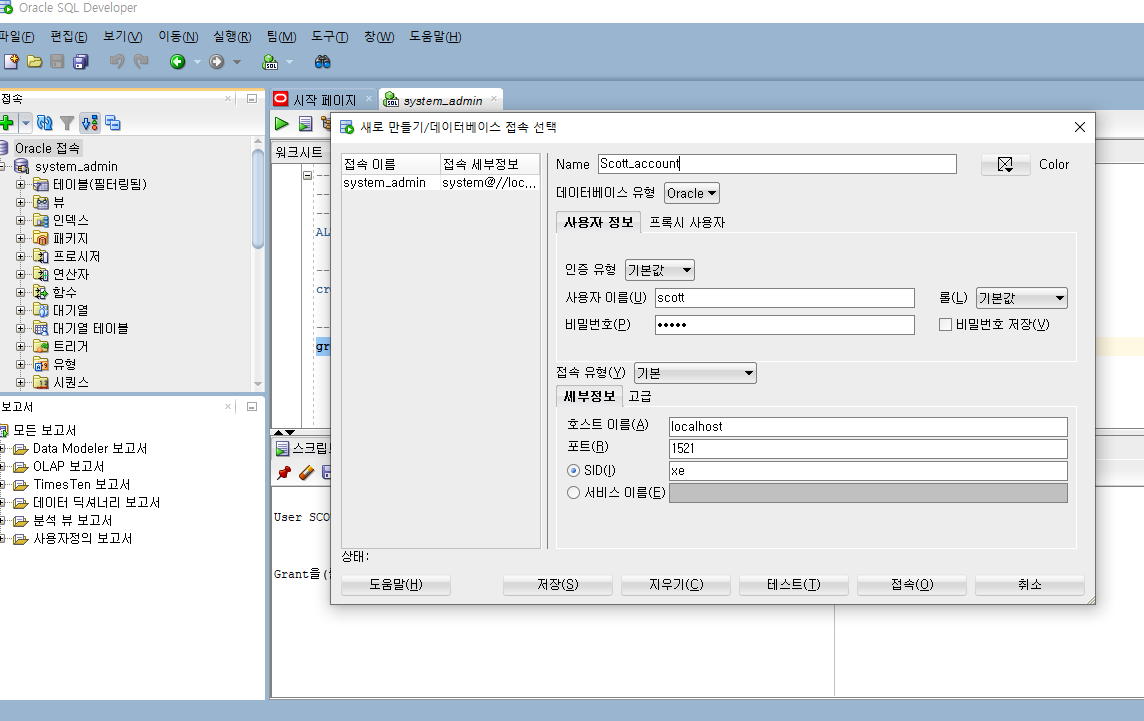Click the 취소 button

[1029, 585]
